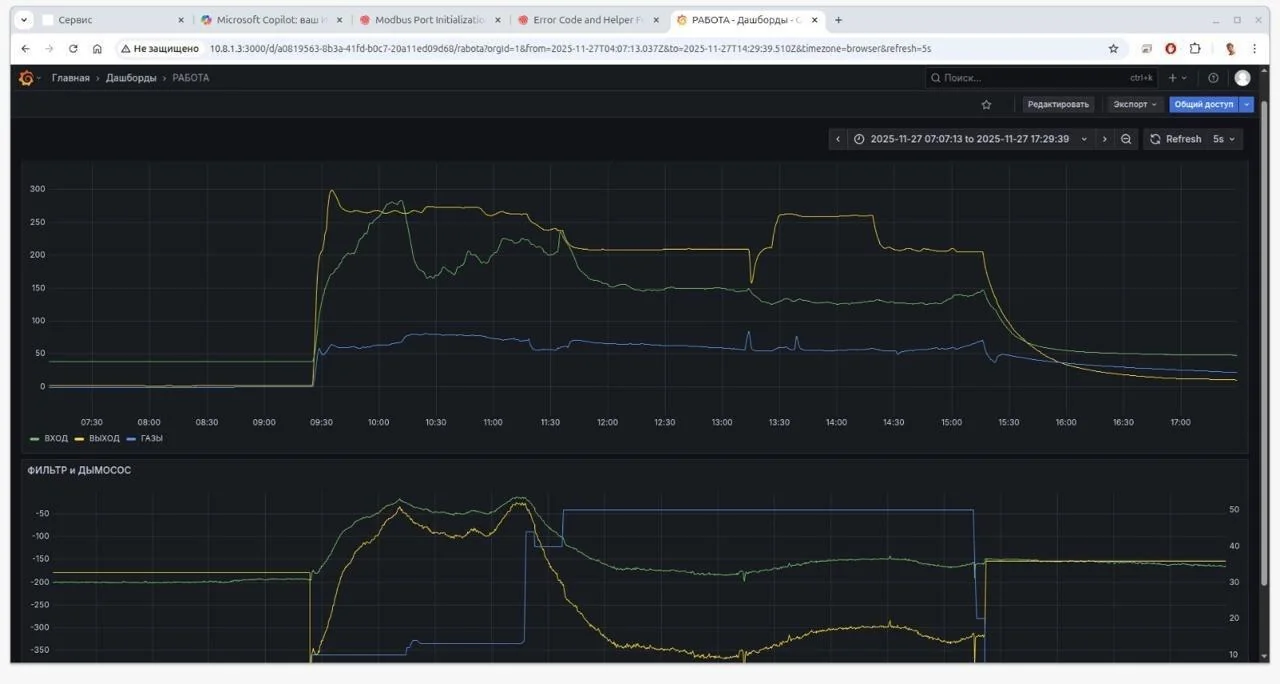Switch to the Modbus Port Initialization tab
The height and width of the screenshot is (684, 1280).
(428, 20)
